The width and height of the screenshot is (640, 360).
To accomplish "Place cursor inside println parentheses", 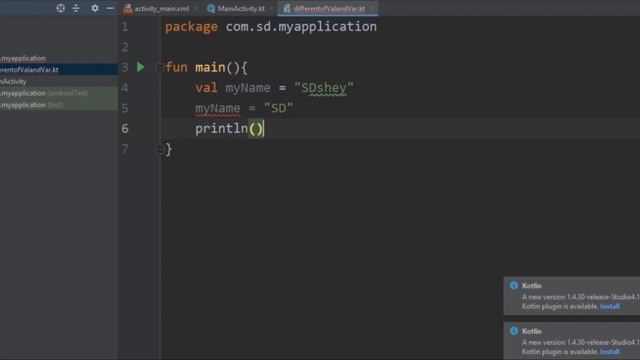I will 256,129.
